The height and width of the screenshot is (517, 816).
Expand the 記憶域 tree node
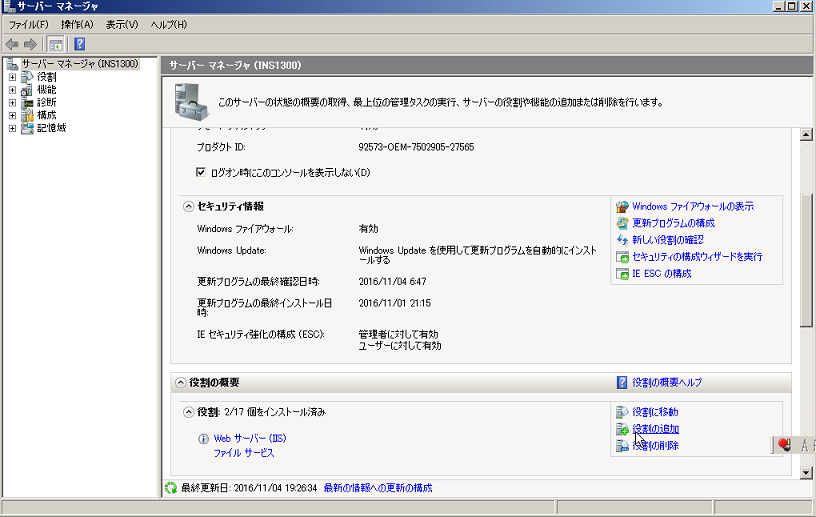12,128
